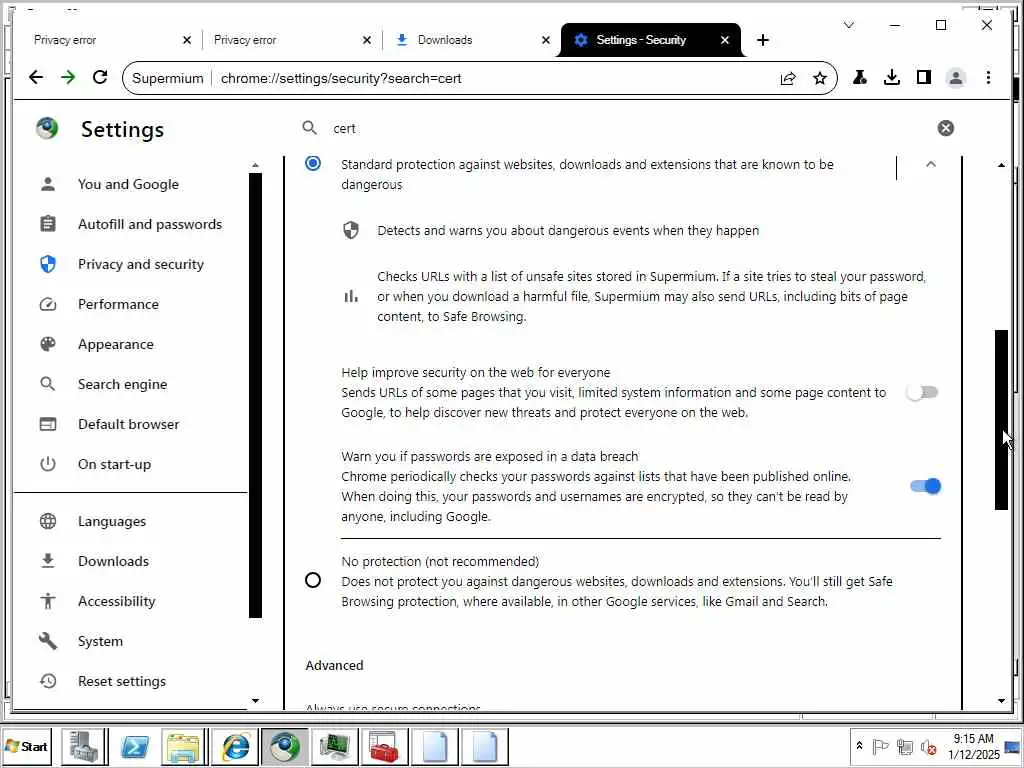Click the settings search field with cert
The height and width of the screenshot is (768, 1024).
(627, 129)
